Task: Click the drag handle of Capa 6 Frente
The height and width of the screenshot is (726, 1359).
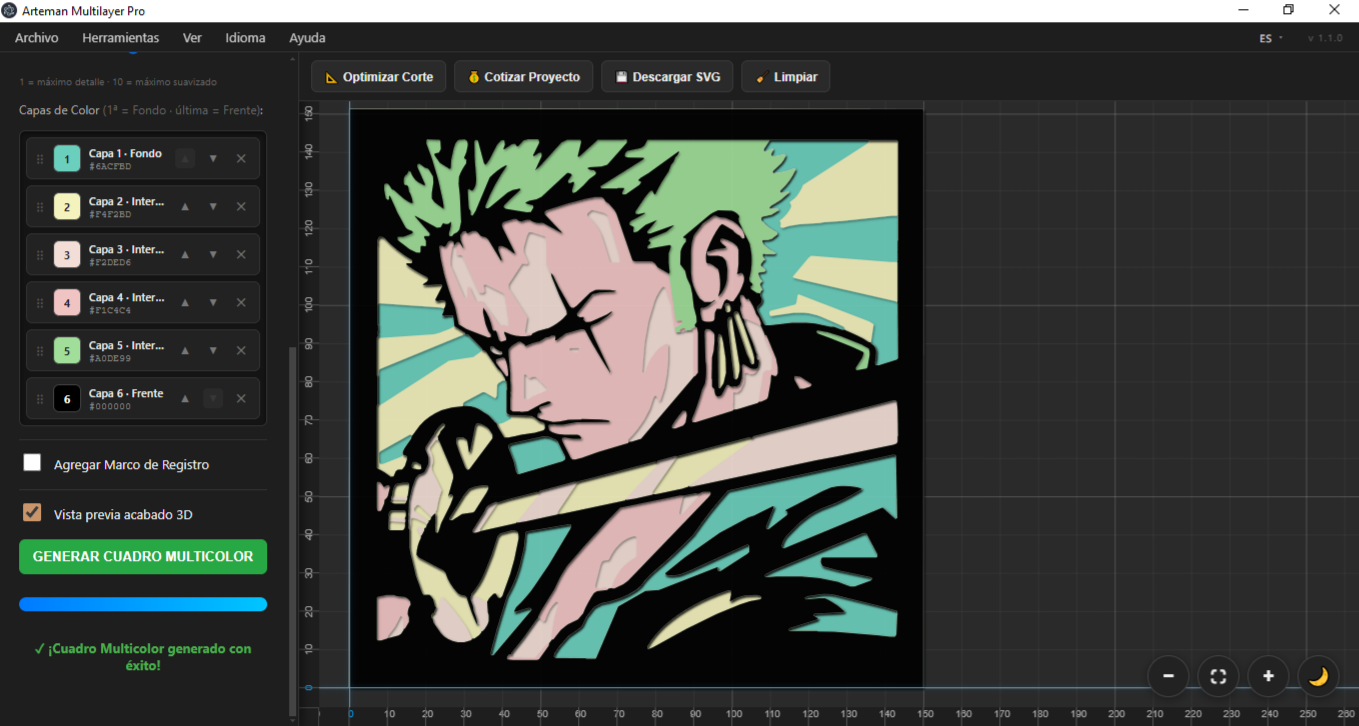Action: (40, 398)
